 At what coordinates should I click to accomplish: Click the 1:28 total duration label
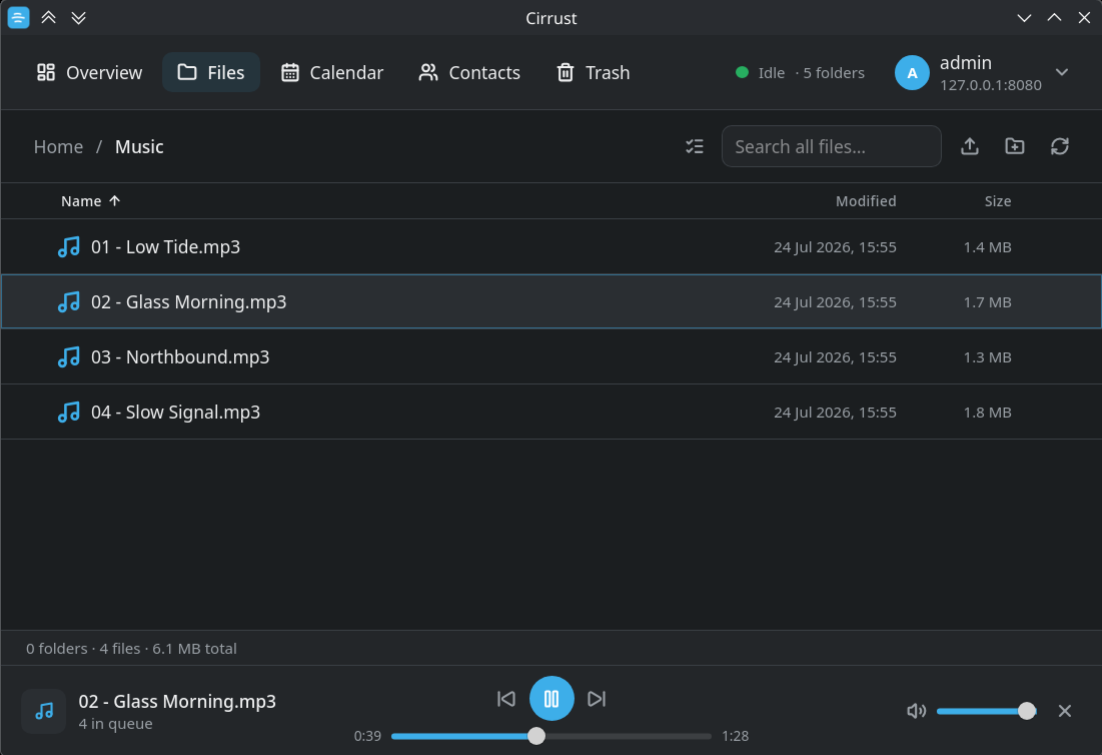[x=735, y=736]
